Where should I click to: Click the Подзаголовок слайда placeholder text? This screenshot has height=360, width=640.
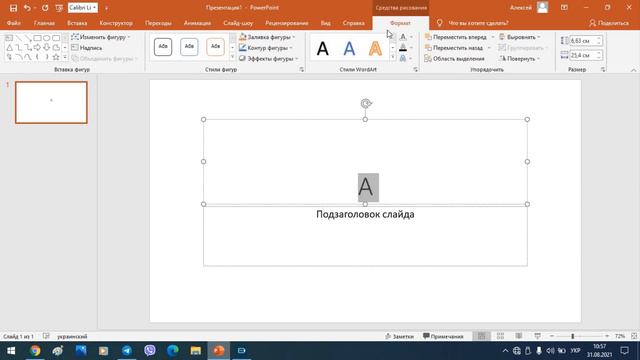365,214
